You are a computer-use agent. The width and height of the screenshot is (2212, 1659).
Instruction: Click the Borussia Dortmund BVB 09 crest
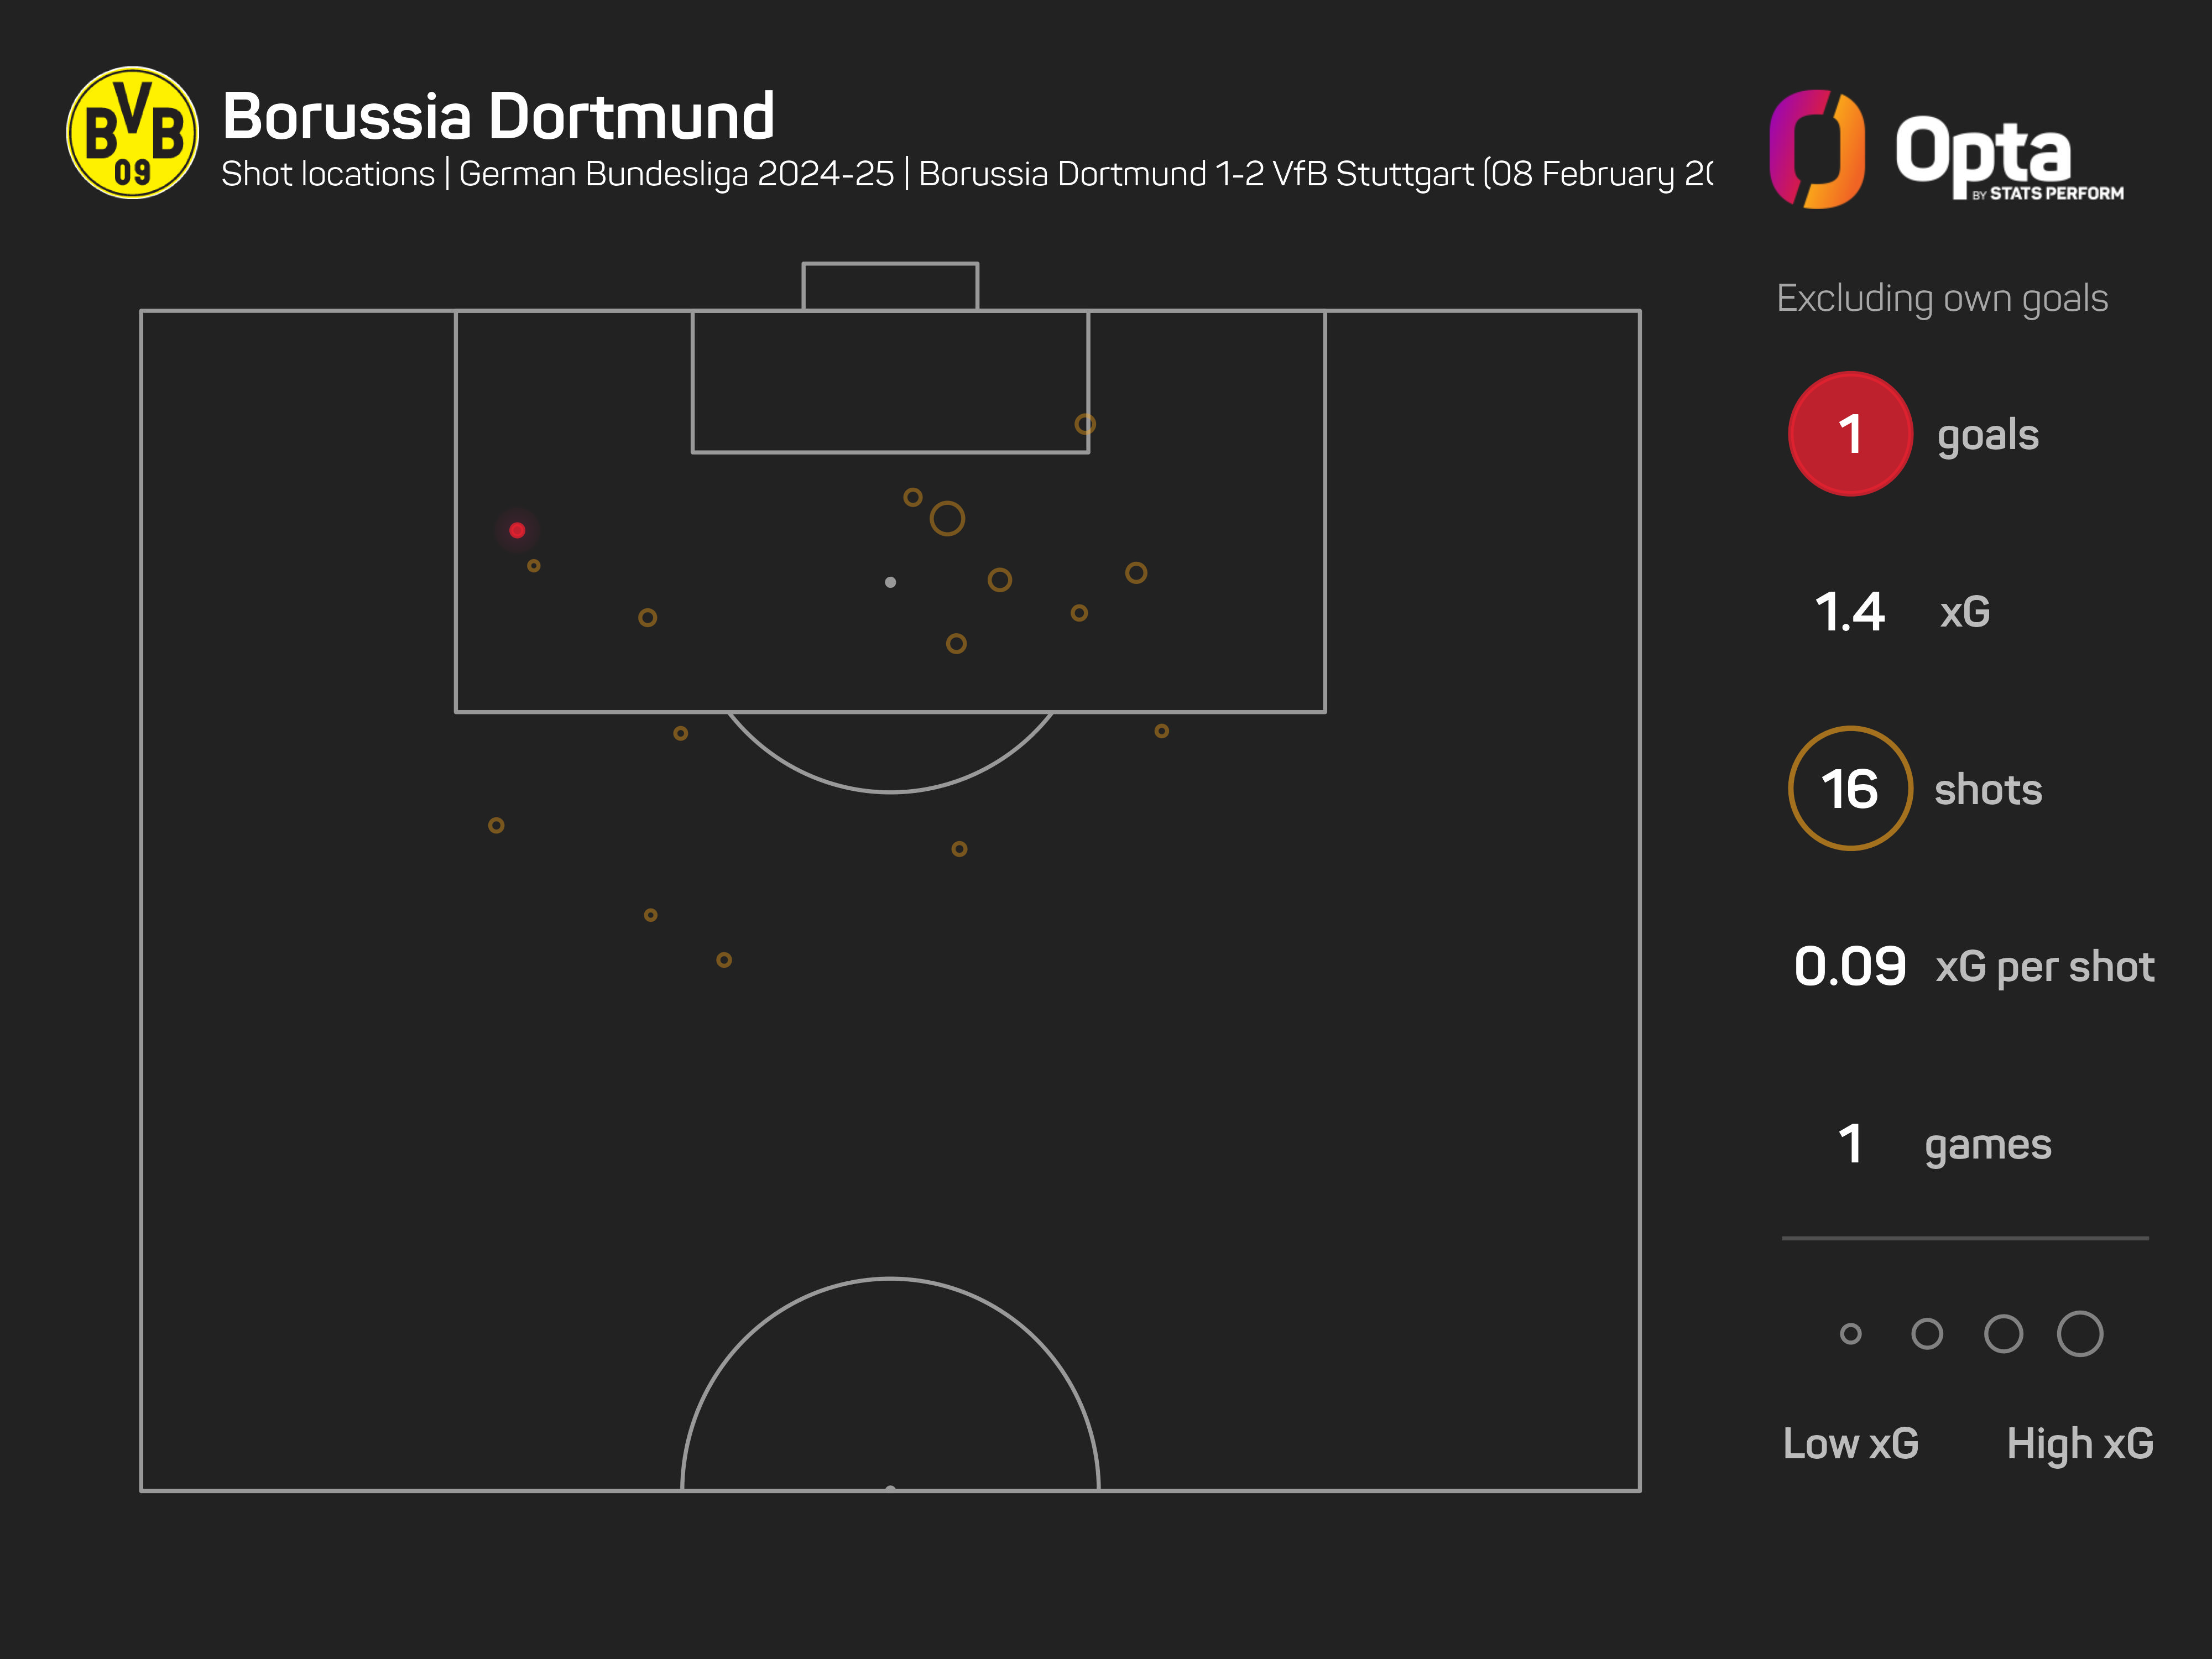(132, 133)
